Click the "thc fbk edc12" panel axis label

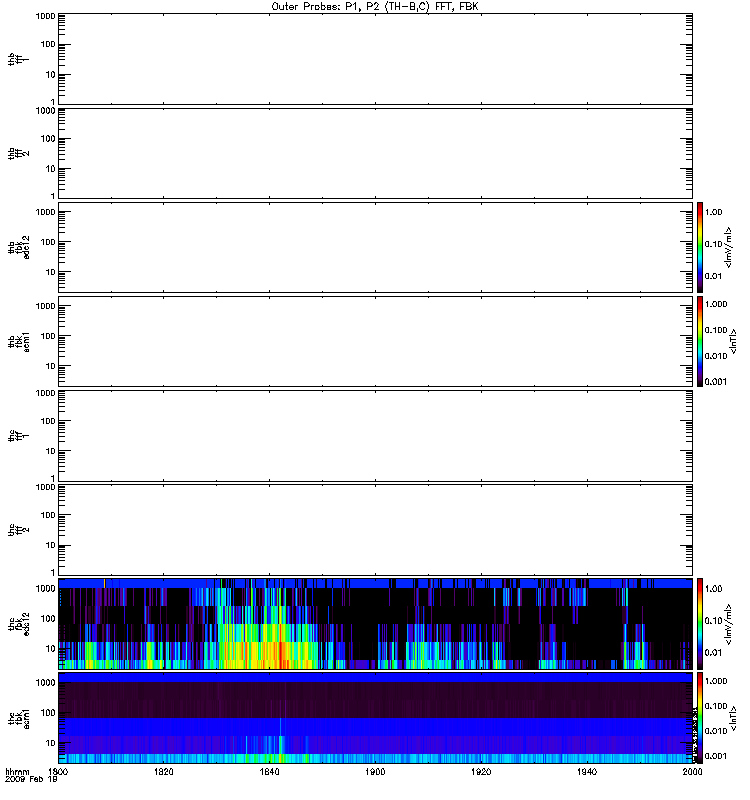pos(19,623)
